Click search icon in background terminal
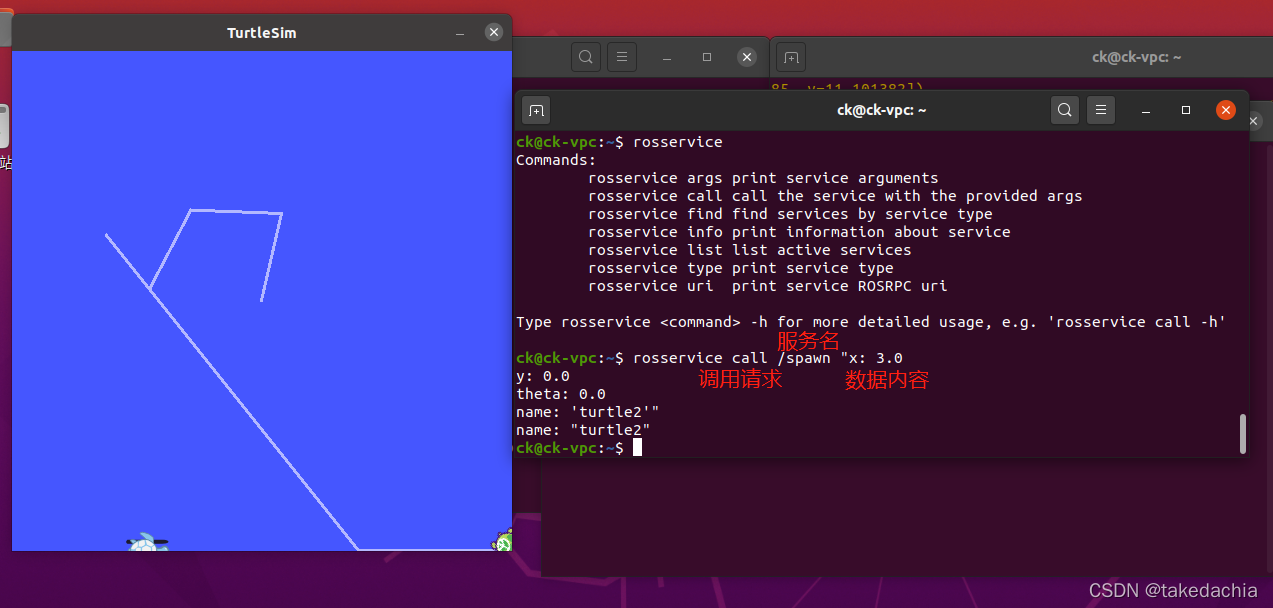This screenshot has height=608, width=1273. click(586, 57)
